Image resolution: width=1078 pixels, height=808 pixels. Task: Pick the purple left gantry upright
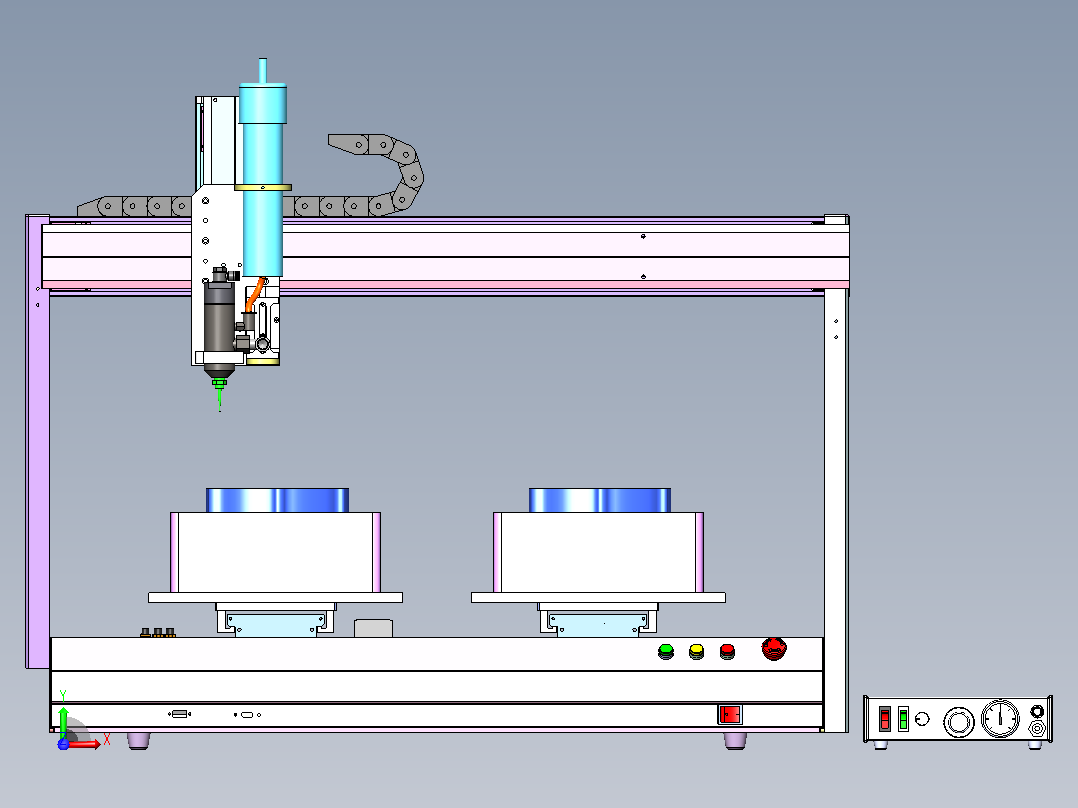point(37,441)
